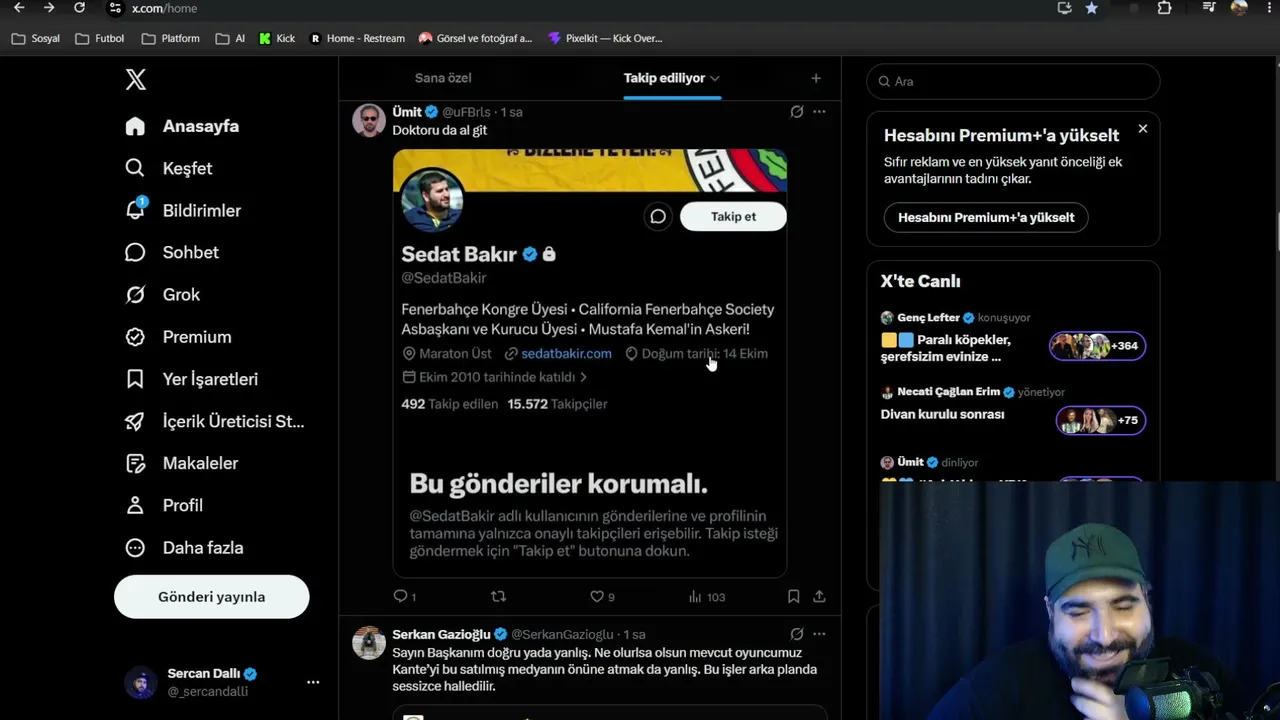The height and width of the screenshot is (720, 1280).
Task: Expand Daha fazla menu
Action: 184,547
